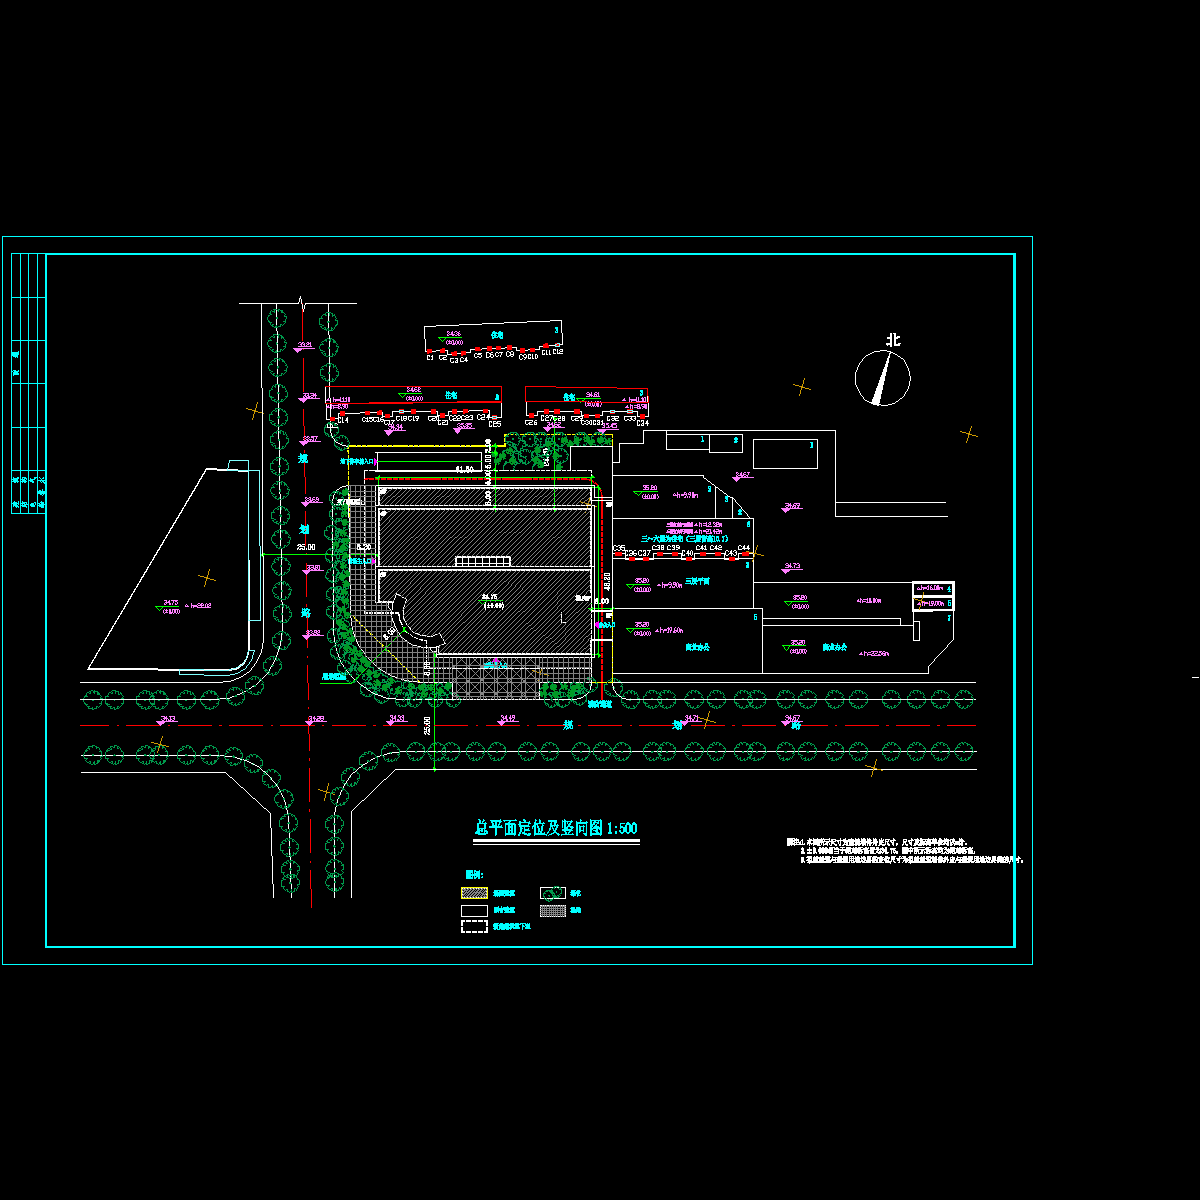This screenshot has height=1200, width=1200.
Task: Select the hatched building legend swatch
Action: pyautogui.click(x=473, y=893)
